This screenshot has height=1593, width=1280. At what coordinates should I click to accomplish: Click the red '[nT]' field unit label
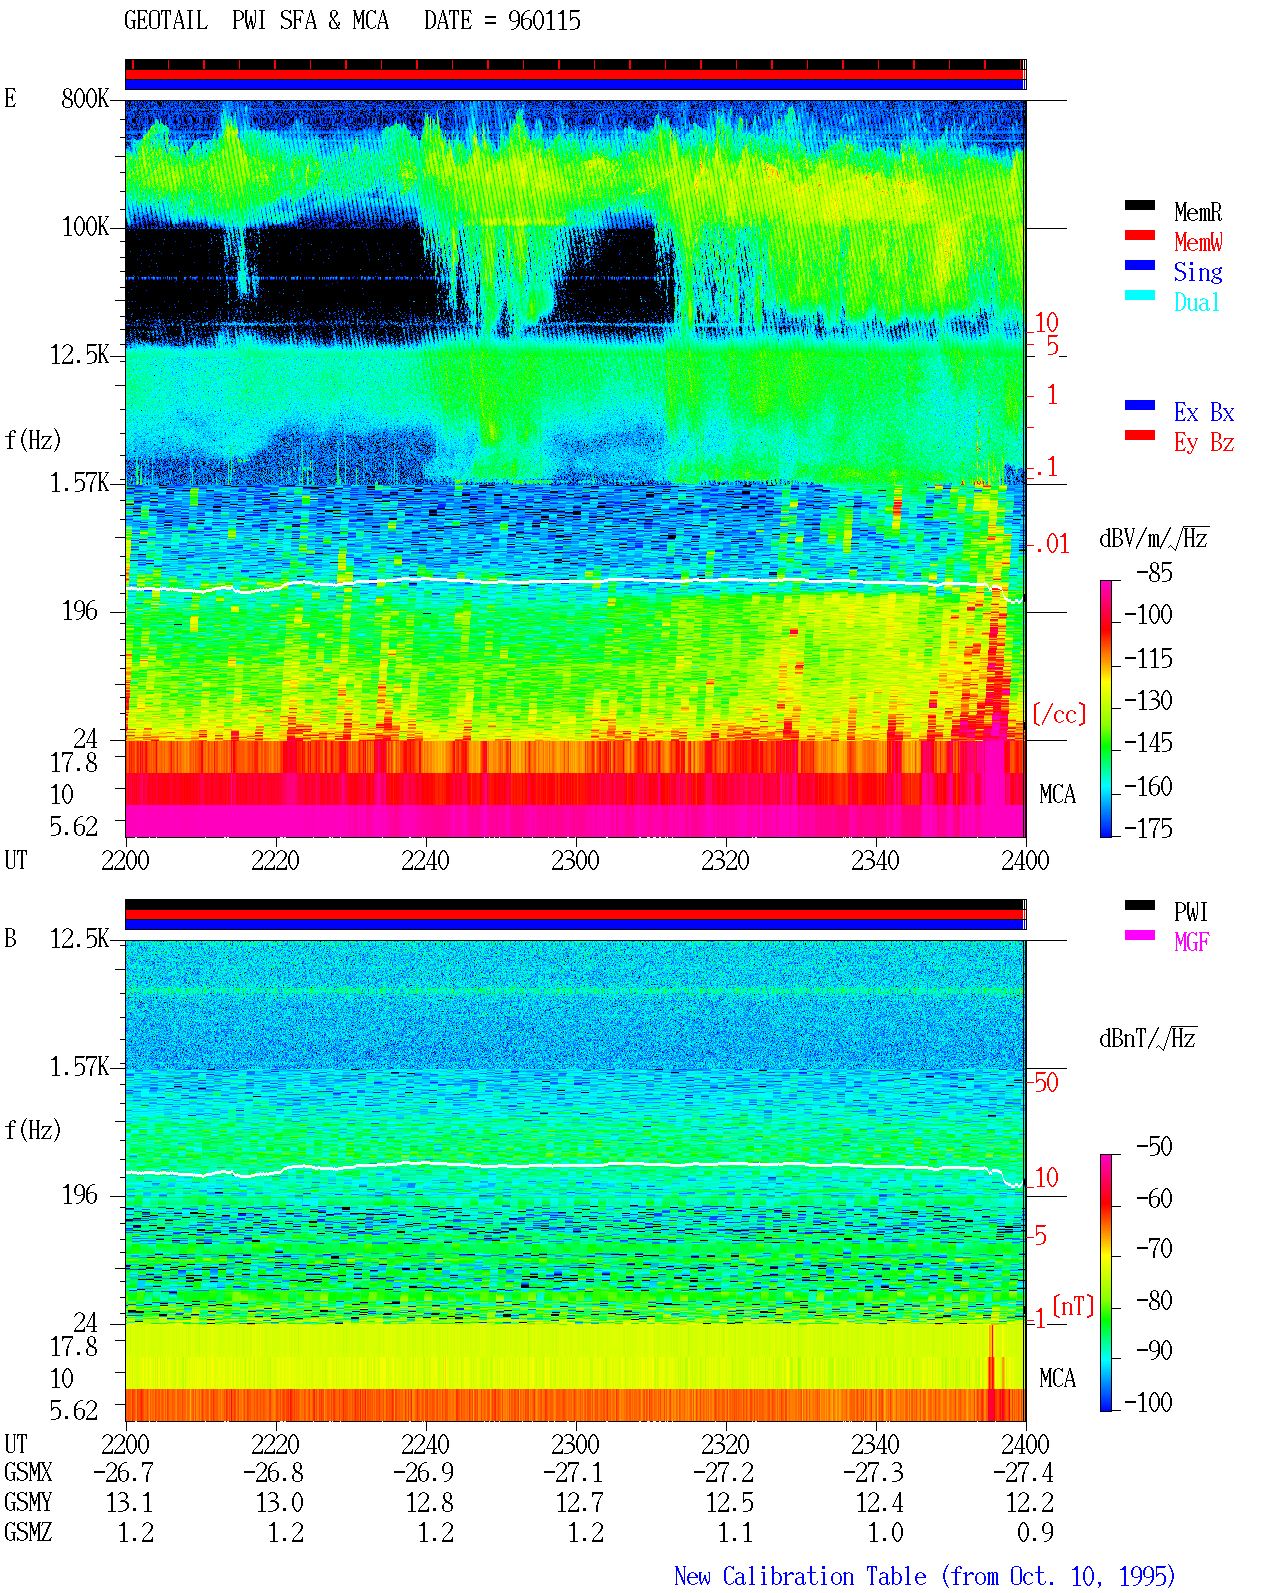pyautogui.click(x=1074, y=1306)
